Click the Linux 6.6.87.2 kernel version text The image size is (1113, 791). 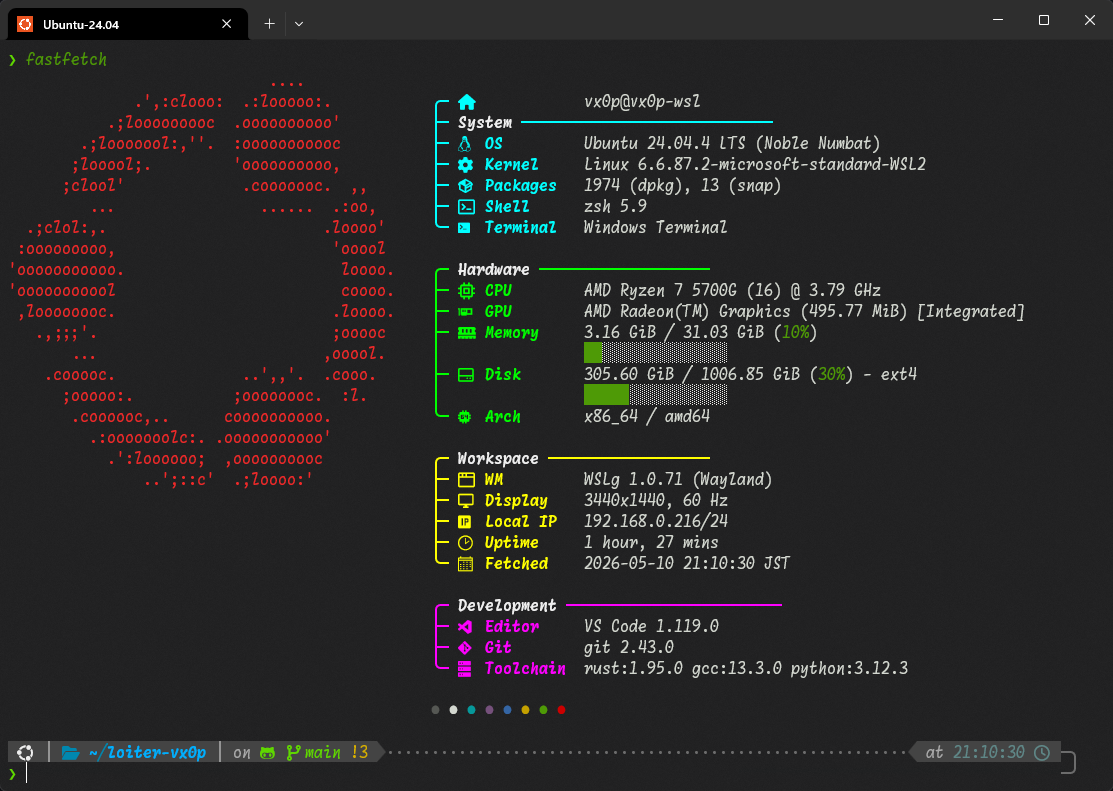pos(755,165)
